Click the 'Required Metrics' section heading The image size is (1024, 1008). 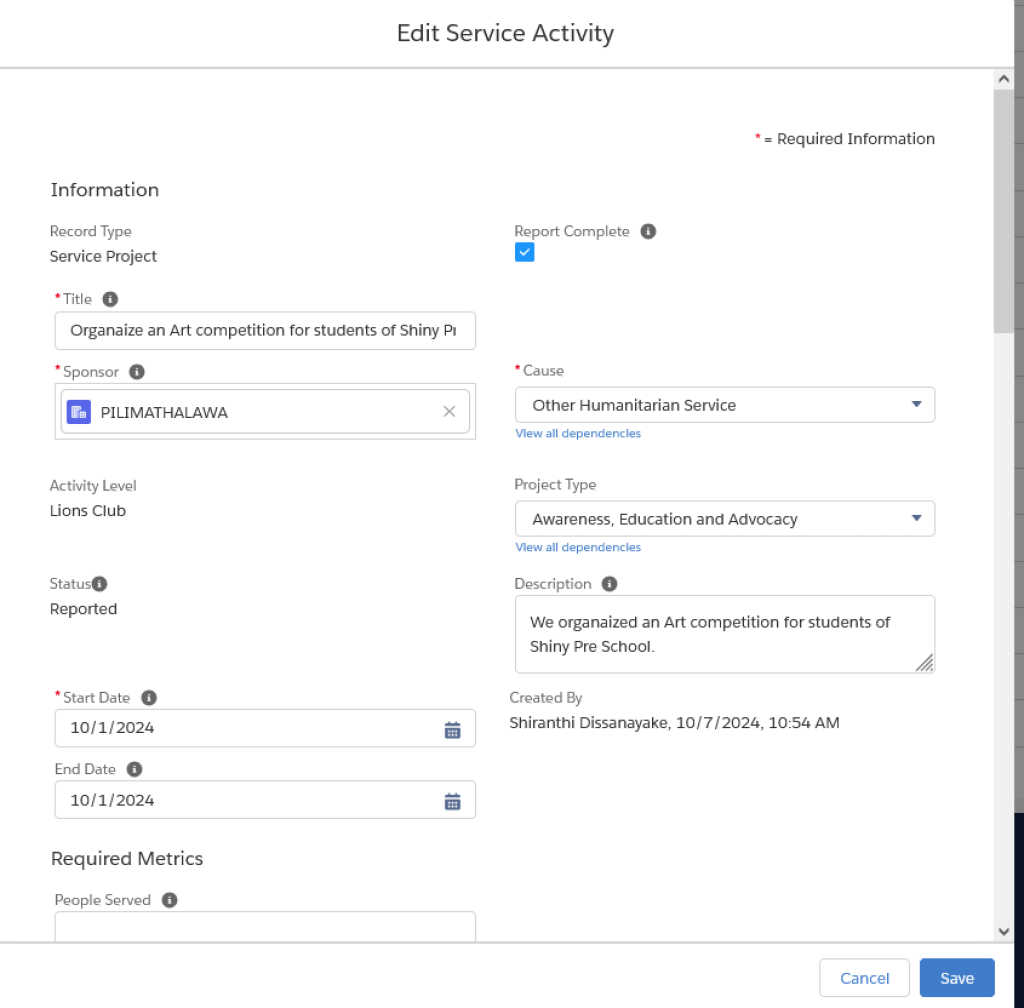127,858
